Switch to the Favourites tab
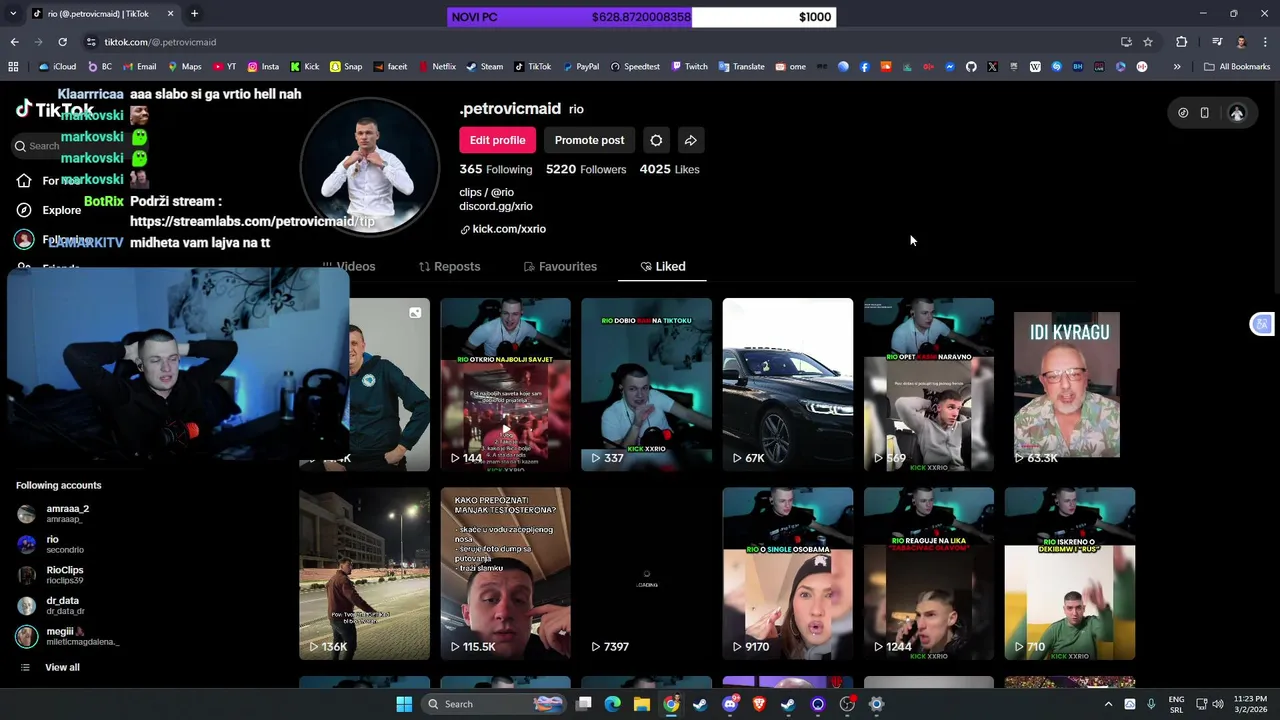This screenshot has height=720, width=1280. tap(560, 267)
